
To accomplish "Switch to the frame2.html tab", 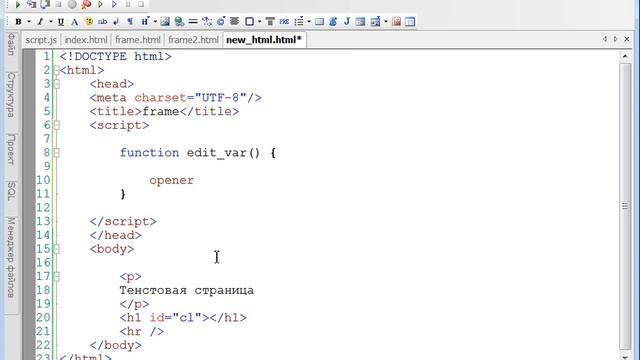I will click(x=193, y=40).
